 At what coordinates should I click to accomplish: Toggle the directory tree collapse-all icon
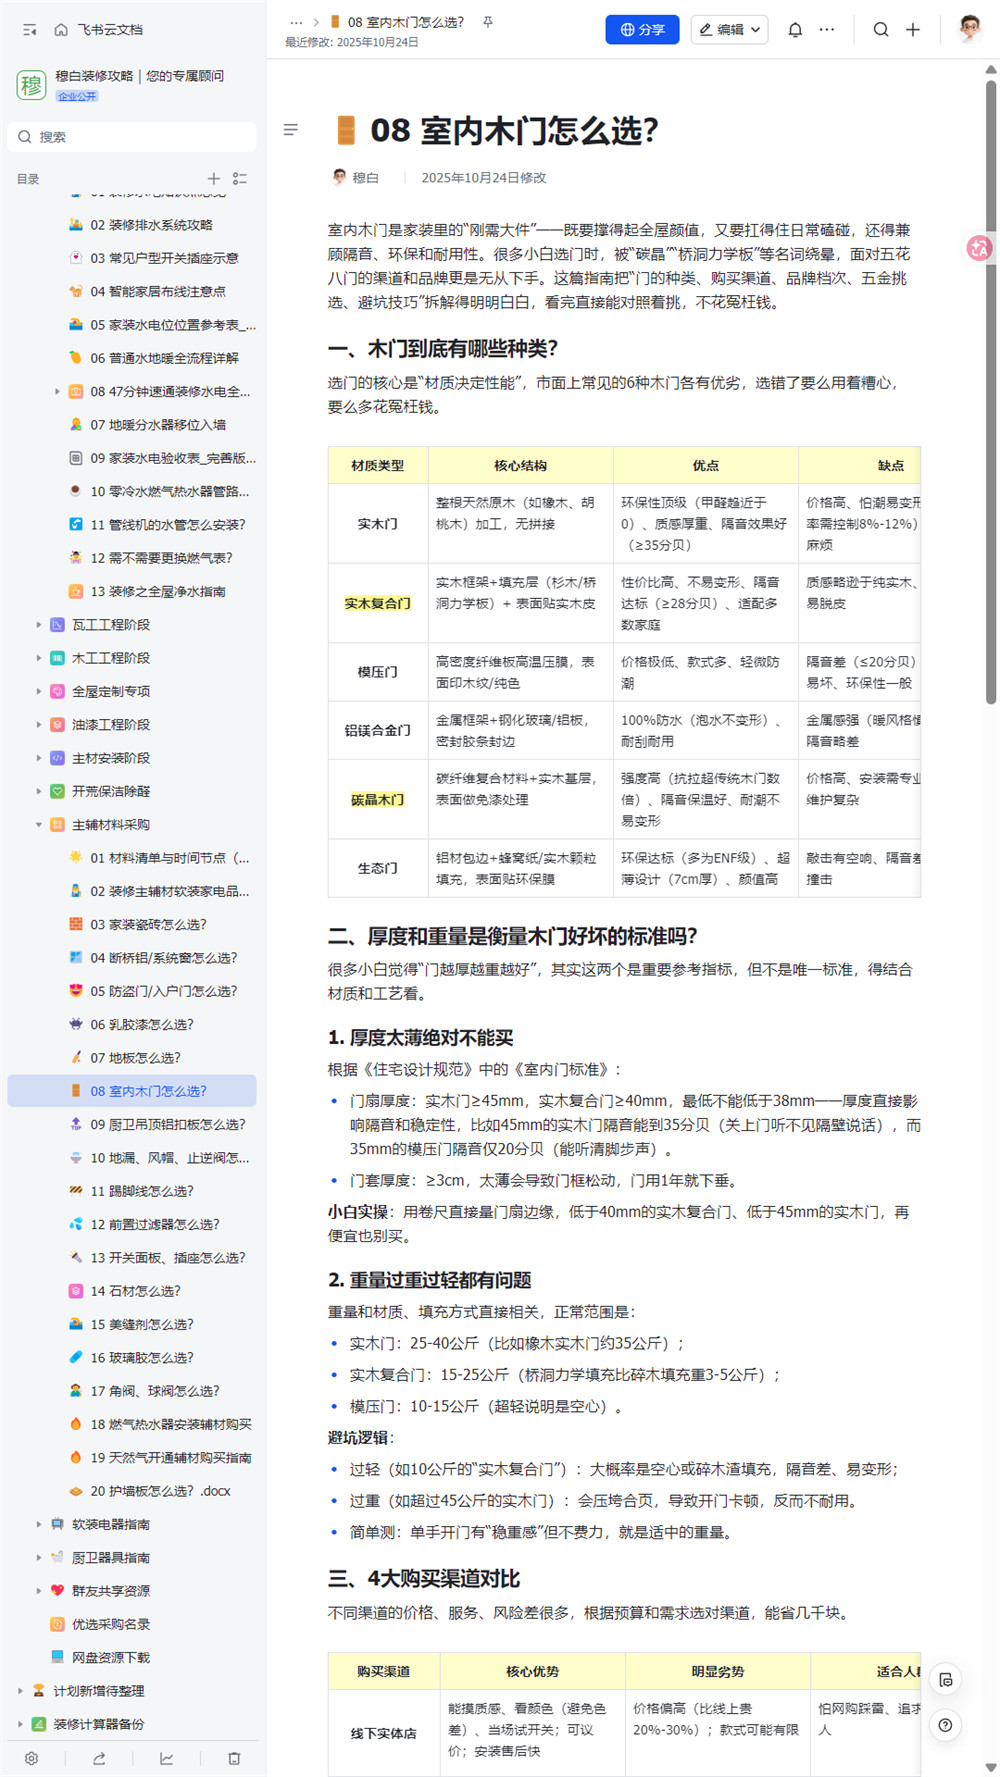240,179
